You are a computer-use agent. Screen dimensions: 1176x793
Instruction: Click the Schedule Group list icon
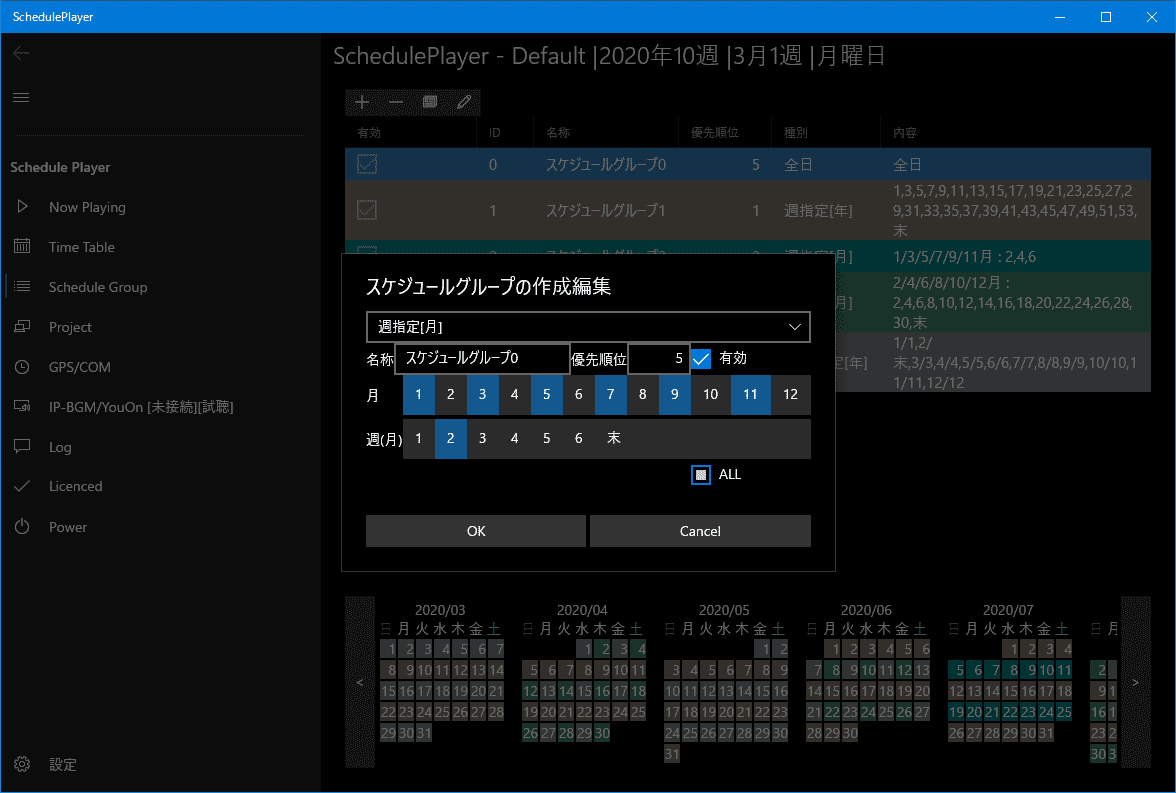coord(22,287)
